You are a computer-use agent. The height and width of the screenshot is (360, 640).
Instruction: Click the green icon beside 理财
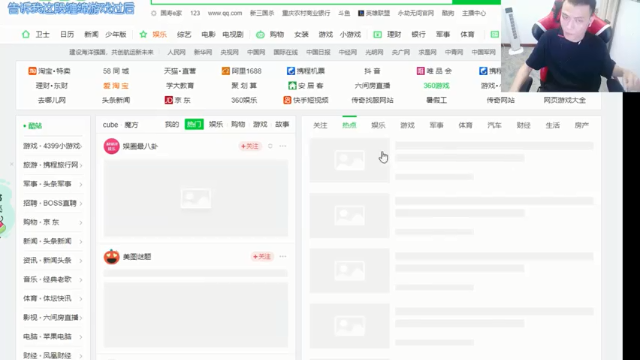pyautogui.click(x=378, y=35)
